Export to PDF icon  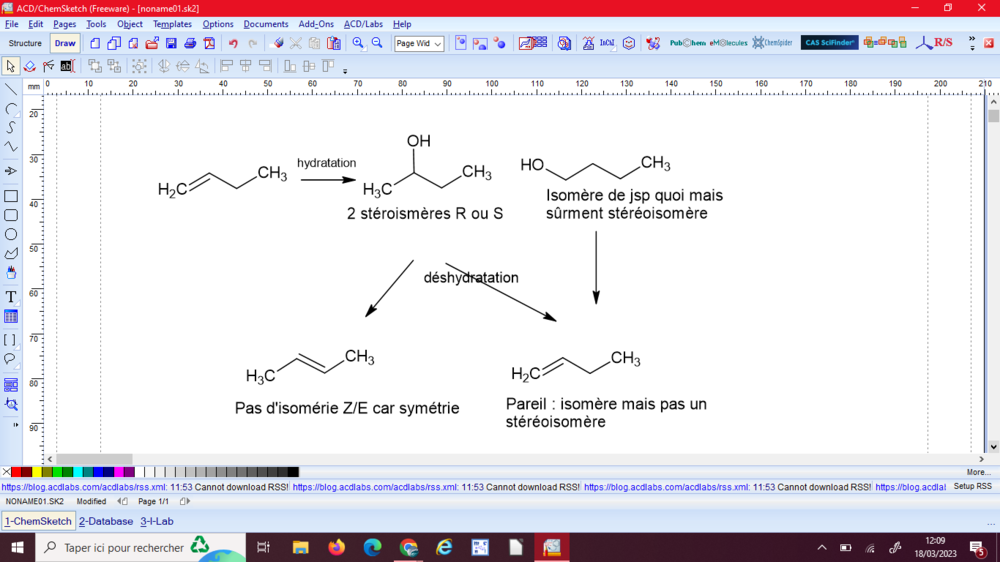[x=209, y=43]
